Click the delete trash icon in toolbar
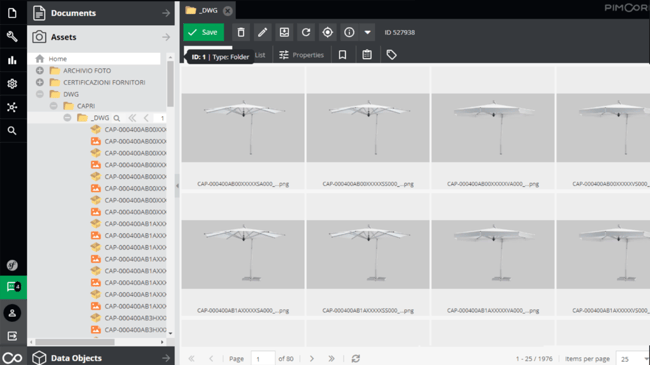 pyautogui.click(x=241, y=32)
